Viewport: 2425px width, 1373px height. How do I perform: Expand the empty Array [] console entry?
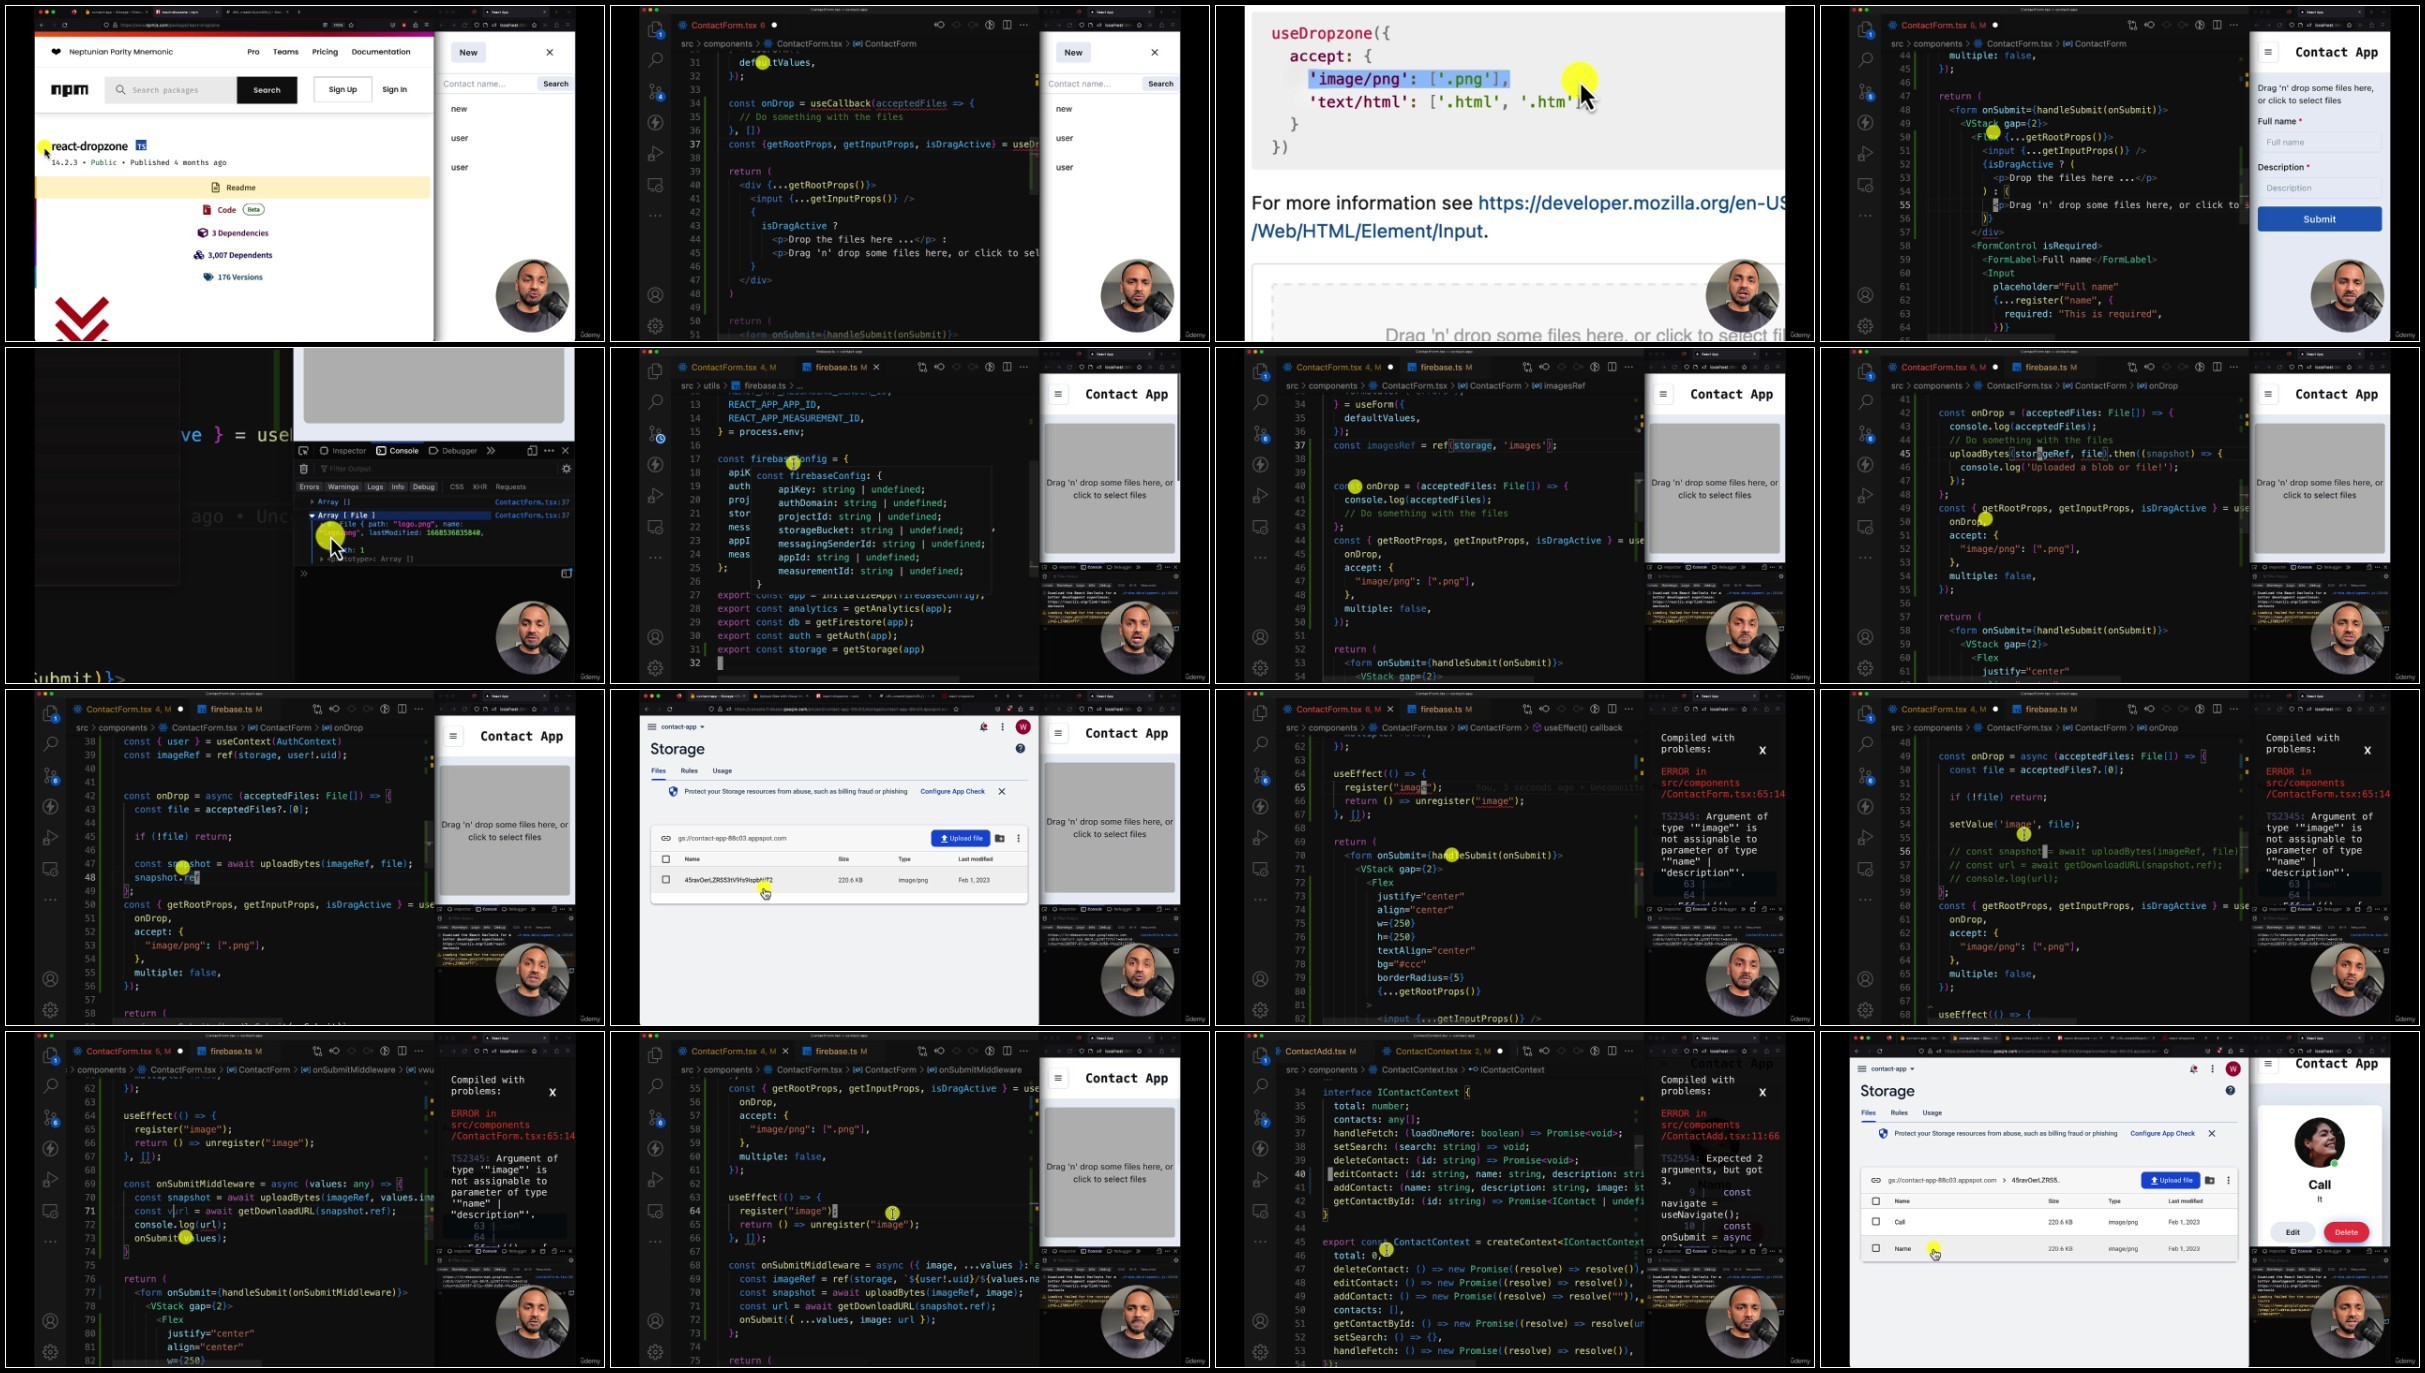pos(311,502)
